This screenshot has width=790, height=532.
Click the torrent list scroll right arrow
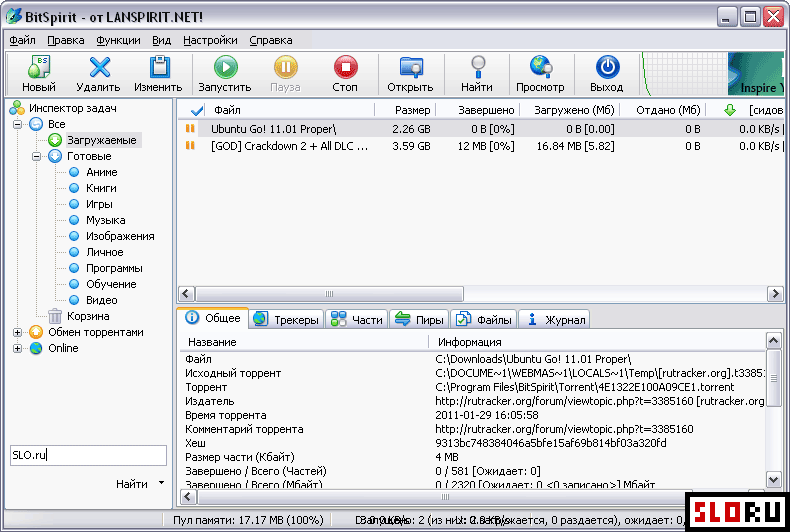[x=775, y=294]
